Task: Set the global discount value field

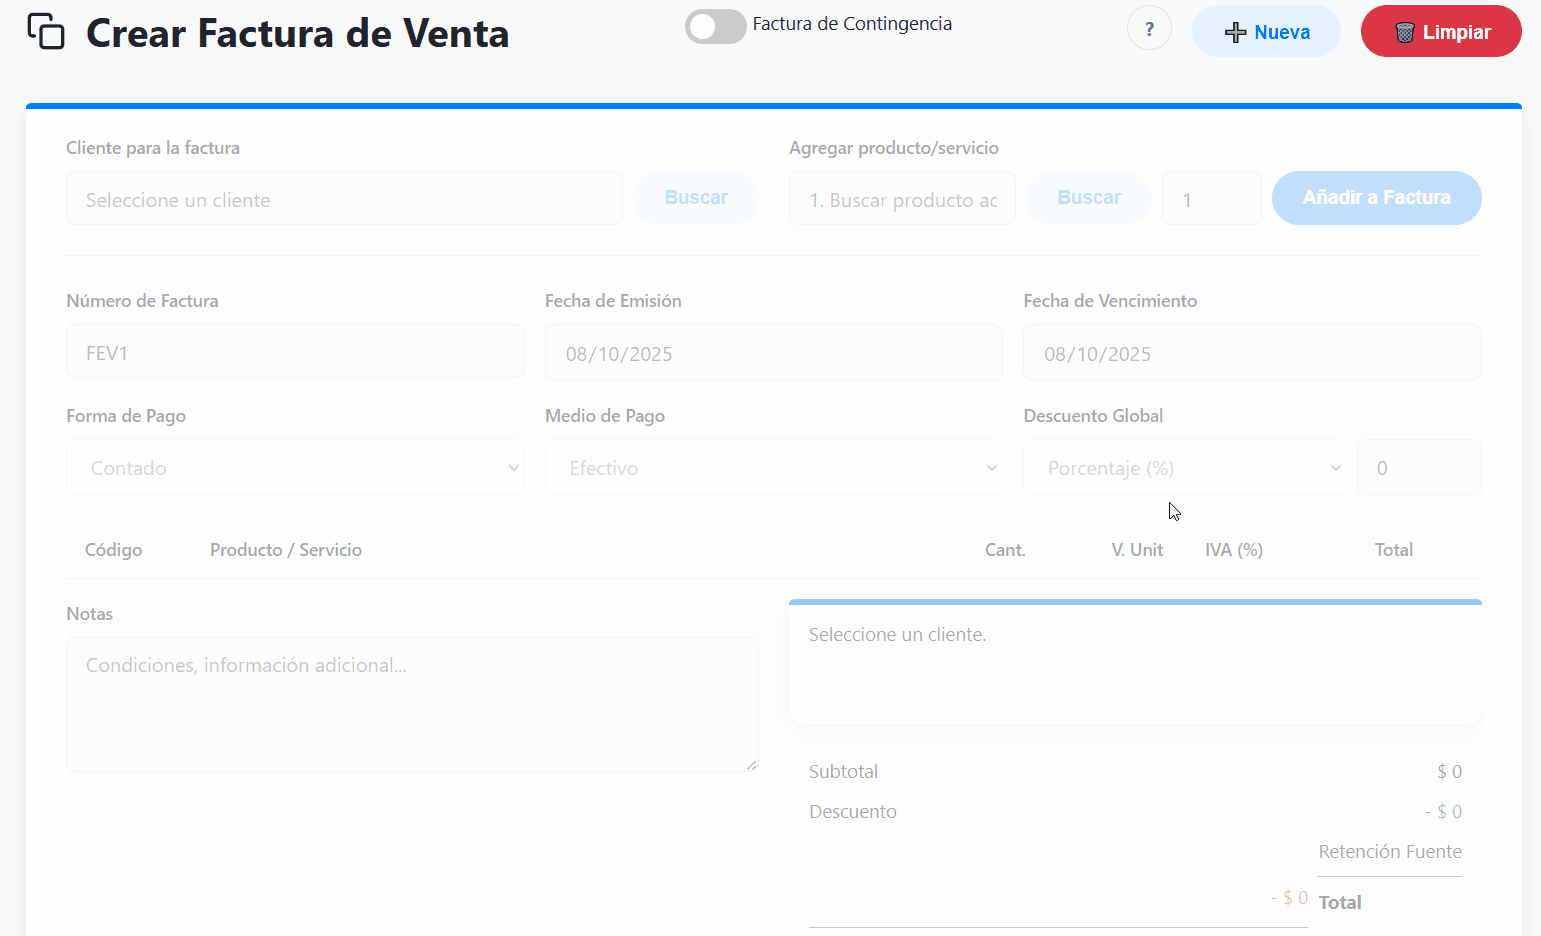Action: click(x=1418, y=466)
